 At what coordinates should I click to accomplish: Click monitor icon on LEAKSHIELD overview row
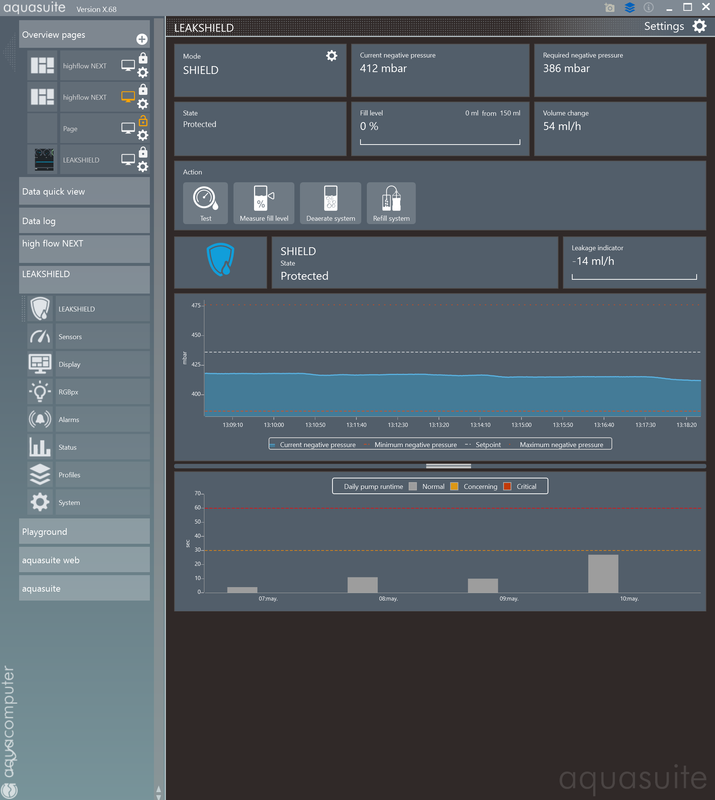tap(128, 160)
